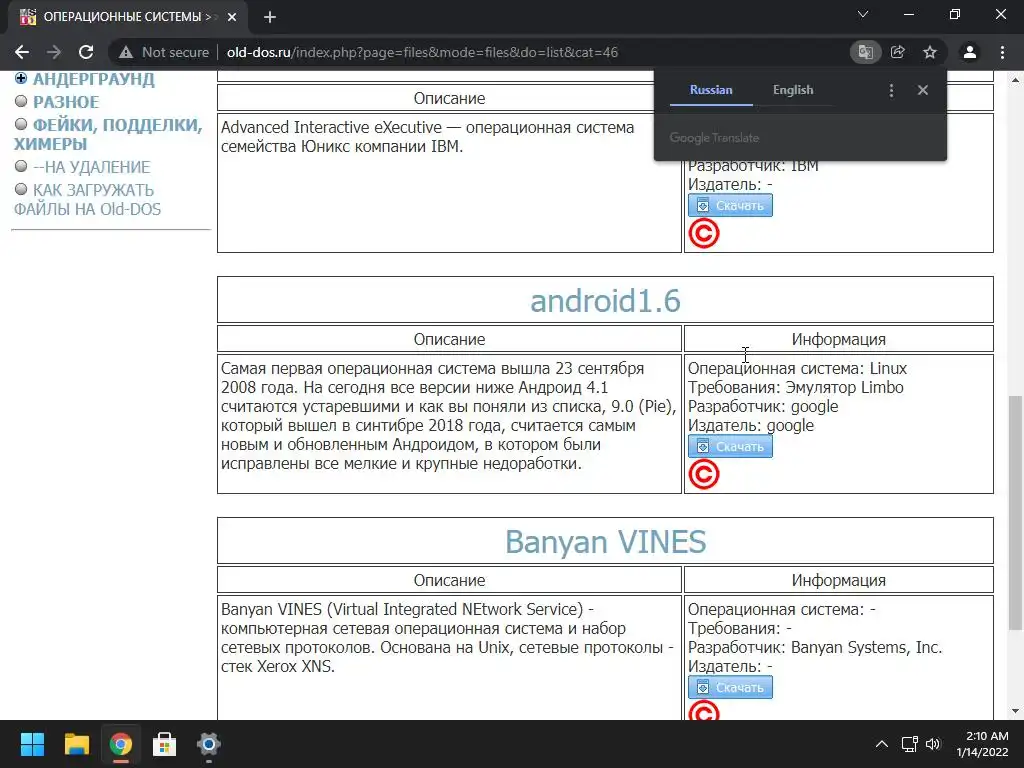This screenshot has height=768, width=1024.
Task: Click the bullet beside --НА УДАЛЕНИЕ
Action: (21, 167)
